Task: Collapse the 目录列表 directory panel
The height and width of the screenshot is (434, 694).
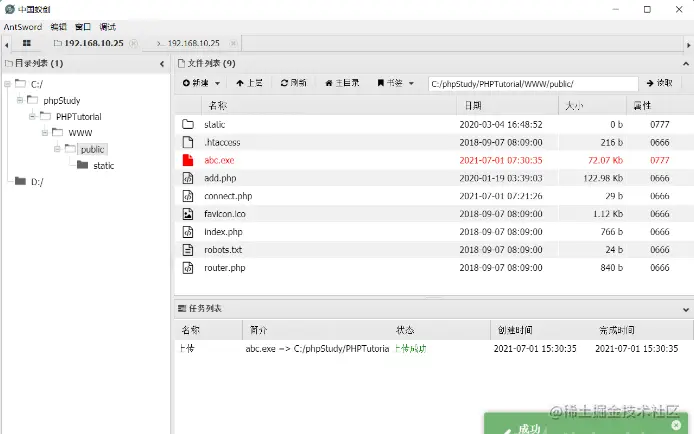Action: (162, 64)
